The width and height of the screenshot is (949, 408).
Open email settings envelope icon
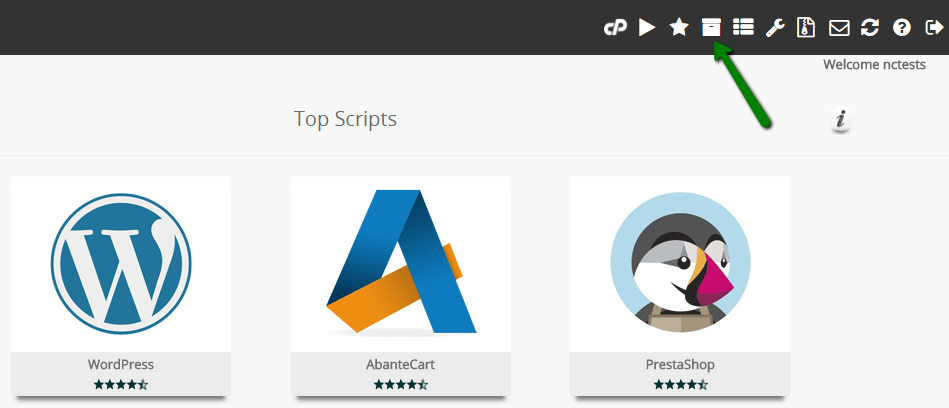click(839, 28)
